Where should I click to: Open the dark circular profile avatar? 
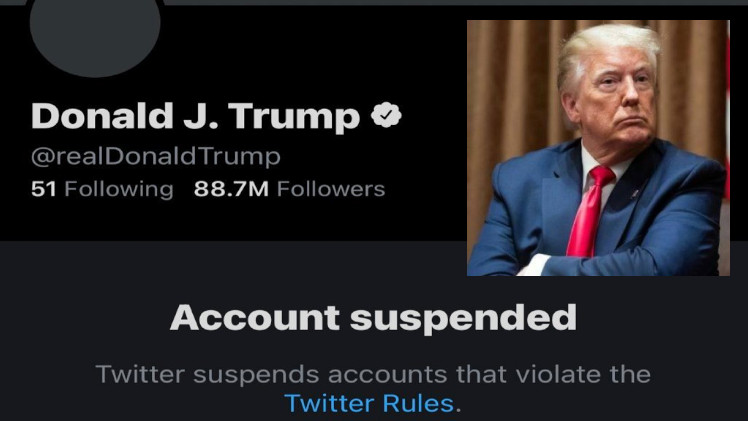click(95, 30)
